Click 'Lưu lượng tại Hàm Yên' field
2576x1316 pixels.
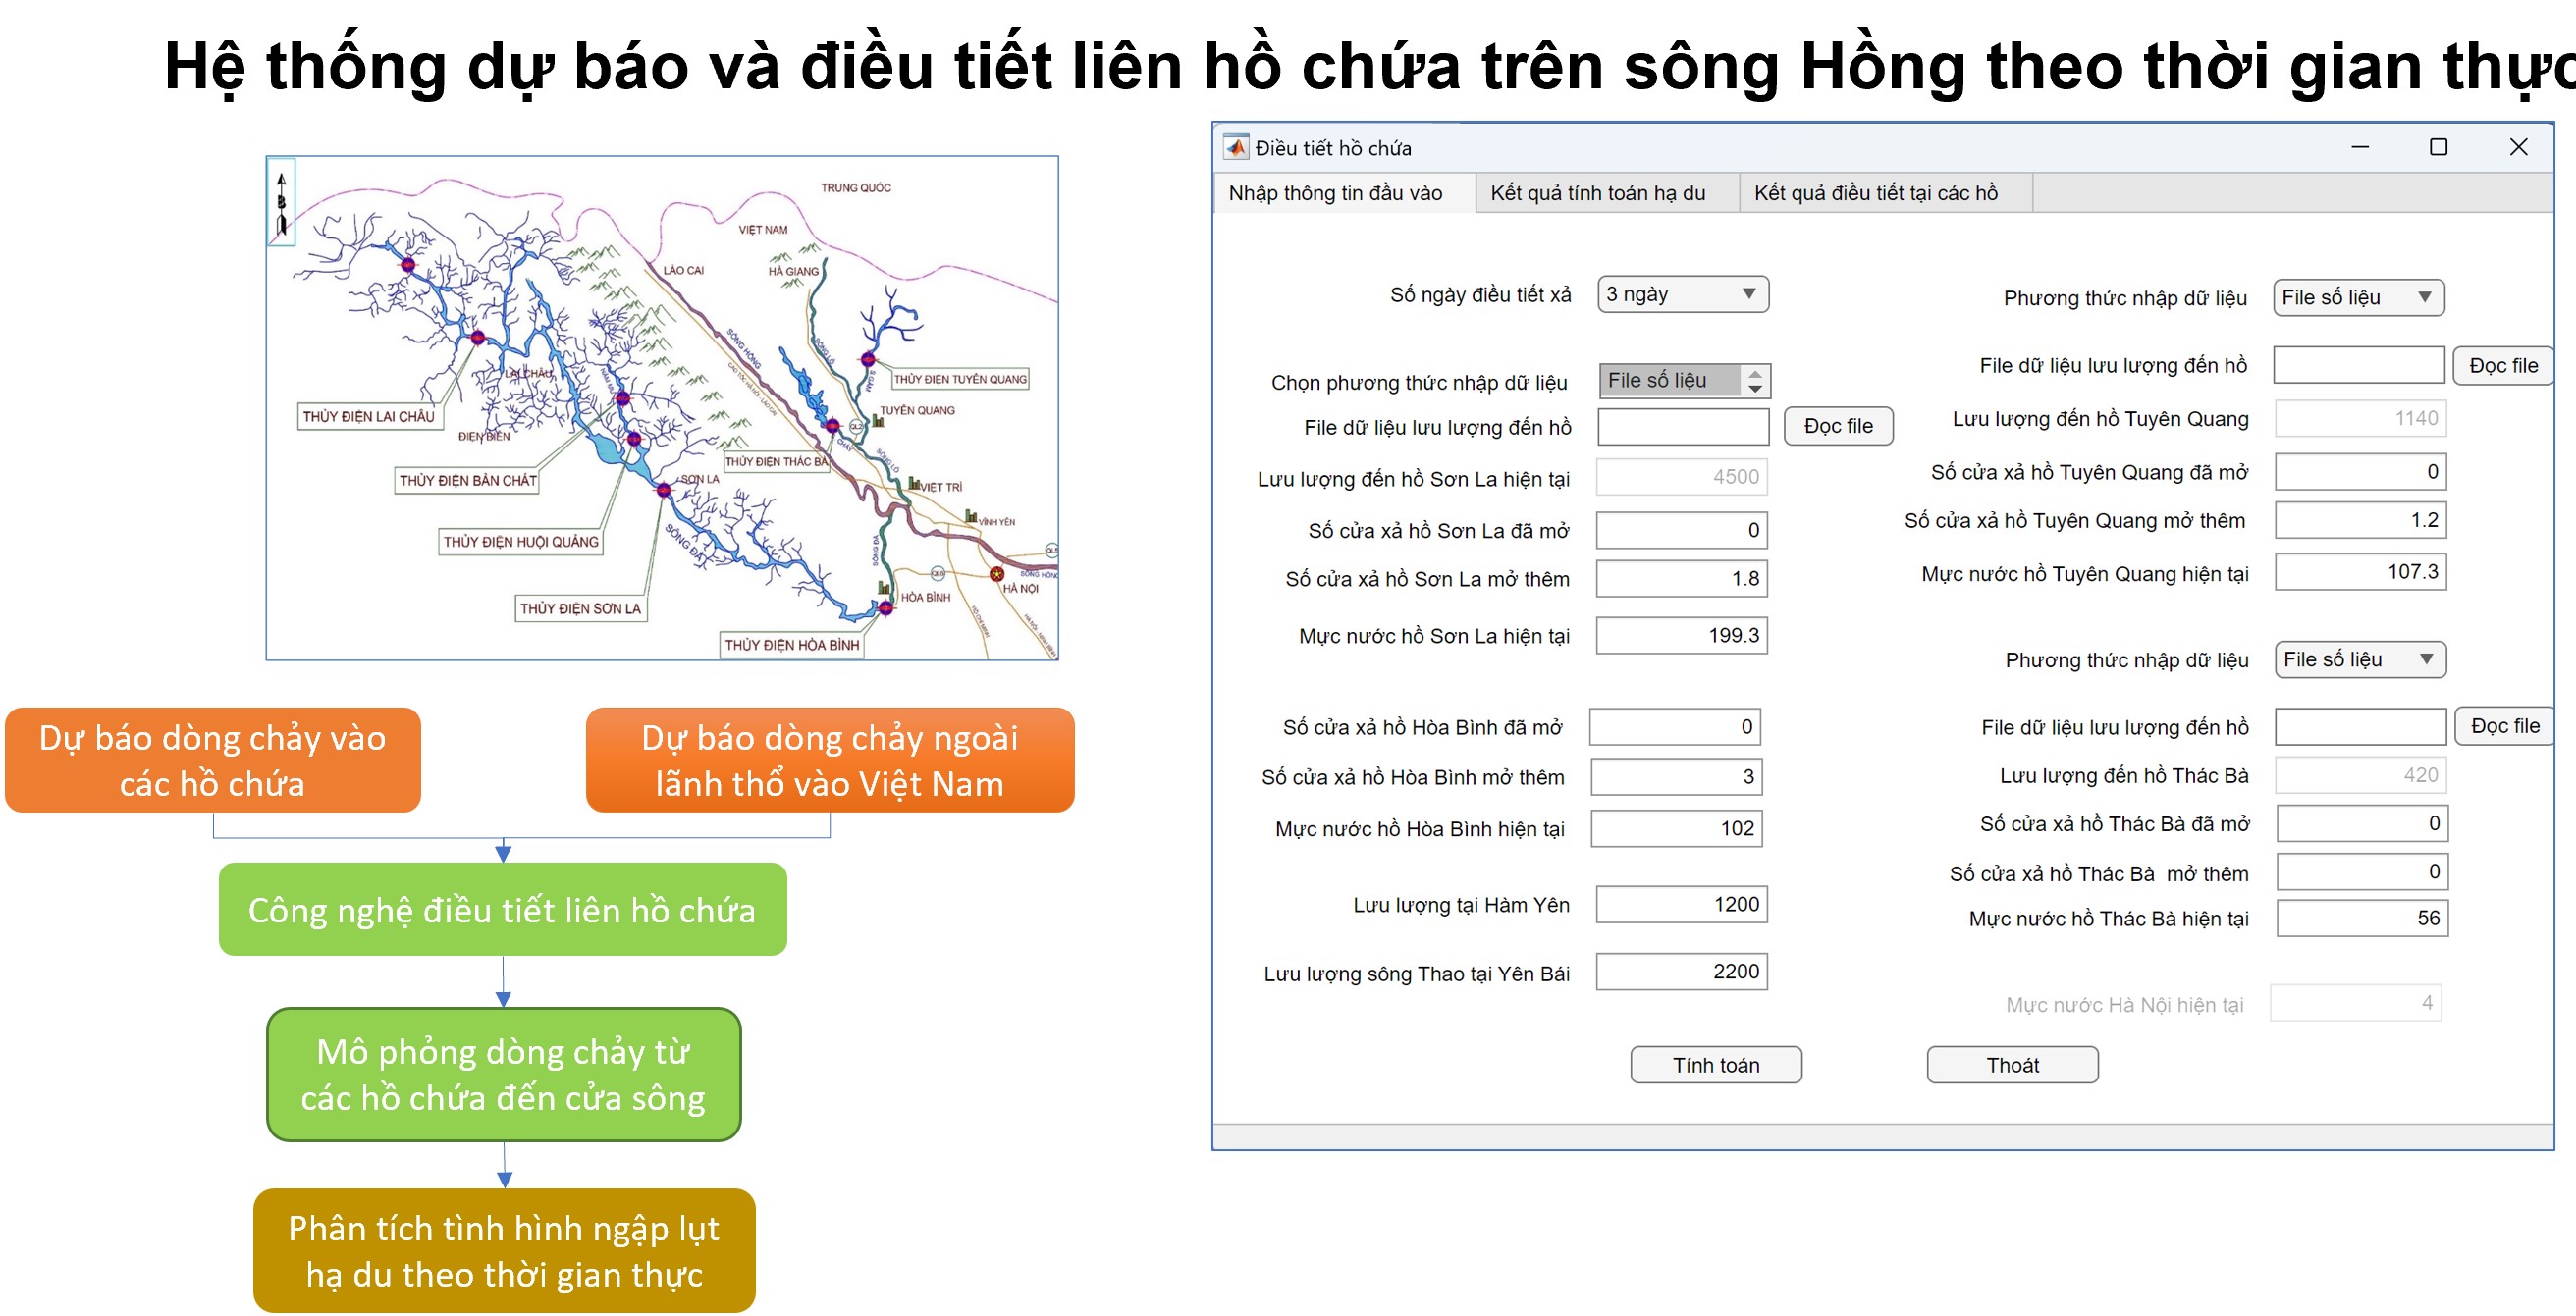1682,905
